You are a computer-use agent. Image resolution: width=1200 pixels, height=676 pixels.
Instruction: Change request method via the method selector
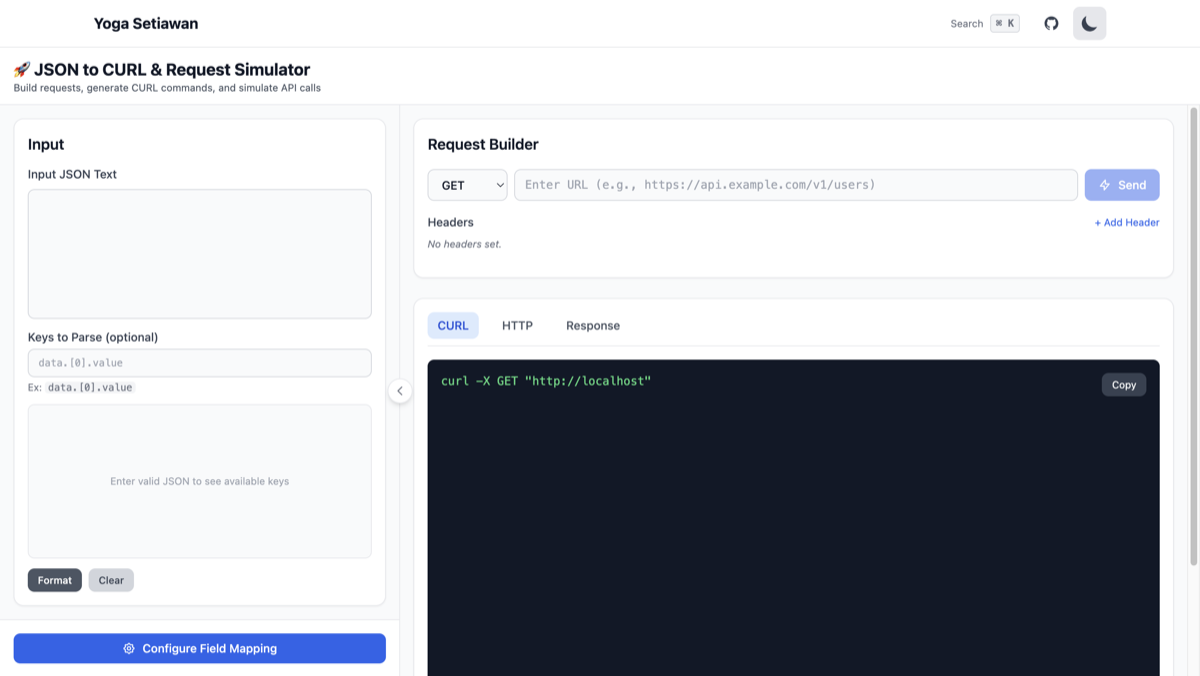[467, 184]
